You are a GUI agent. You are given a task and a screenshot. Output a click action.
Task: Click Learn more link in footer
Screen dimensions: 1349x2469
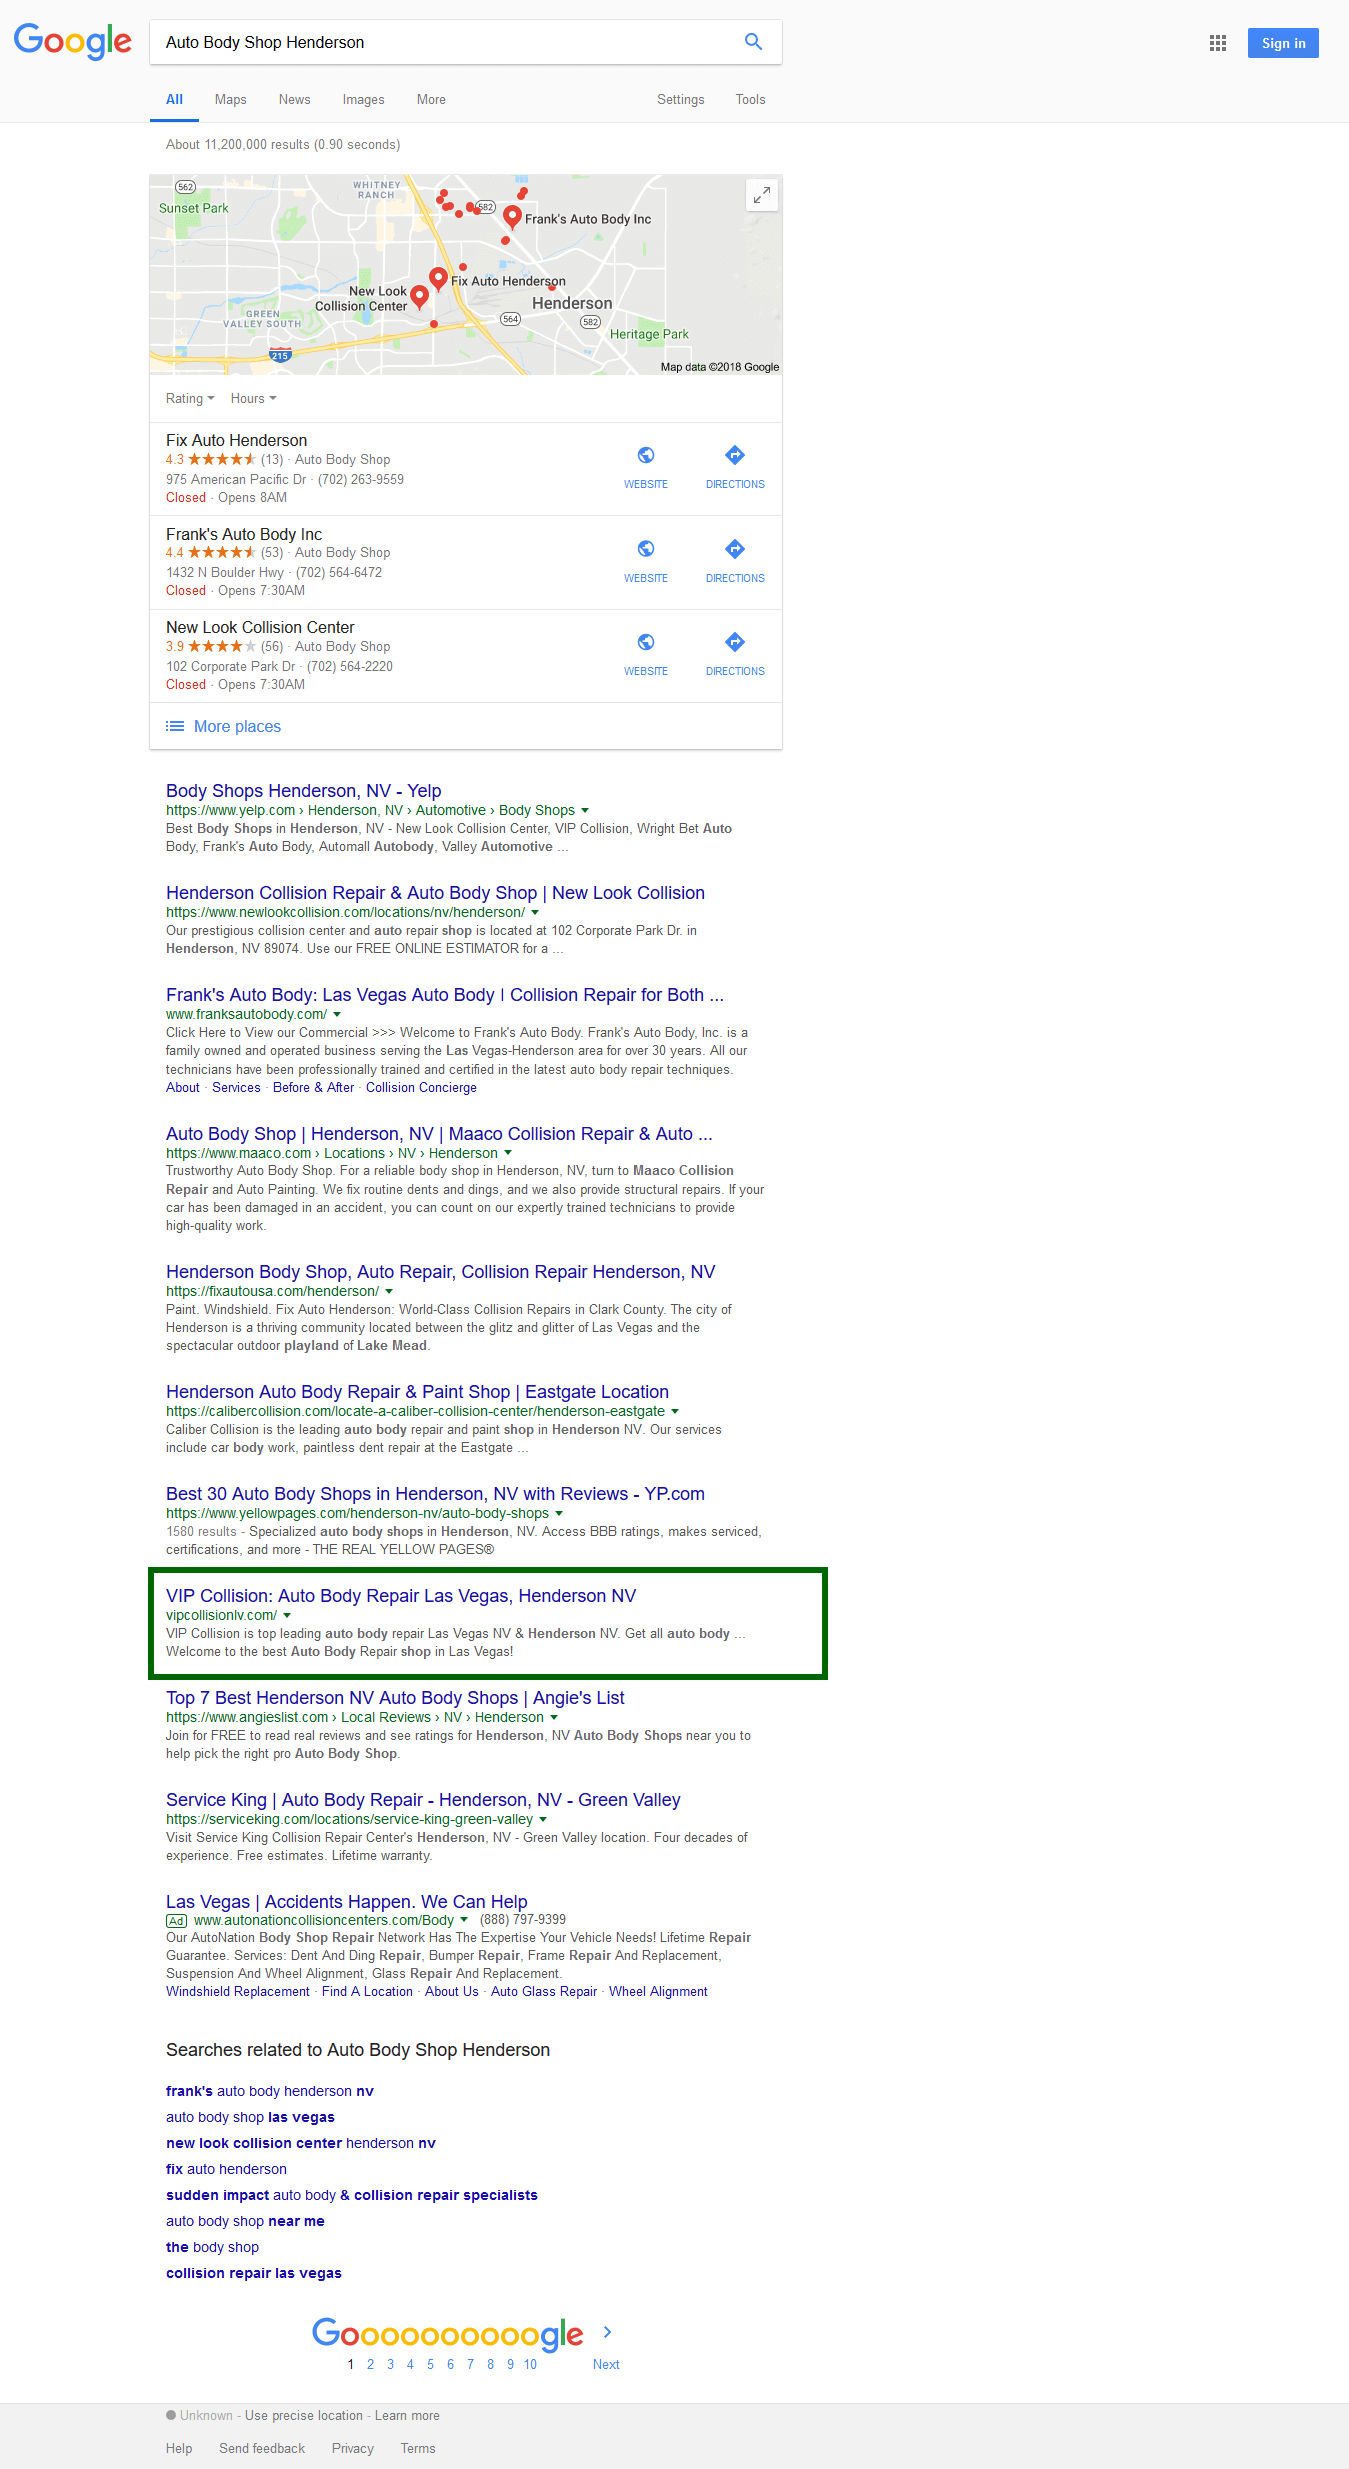click(407, 2416)
